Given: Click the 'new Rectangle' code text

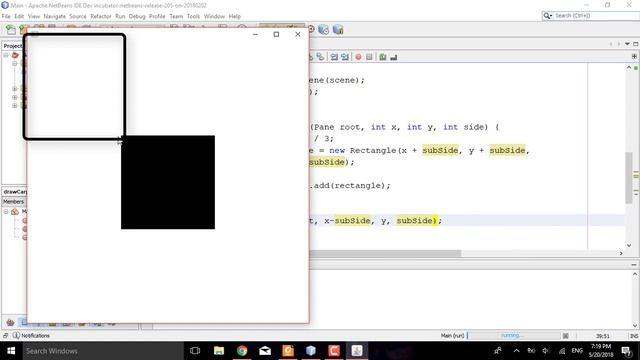Looking at the screenshot, I should (363, 150).
